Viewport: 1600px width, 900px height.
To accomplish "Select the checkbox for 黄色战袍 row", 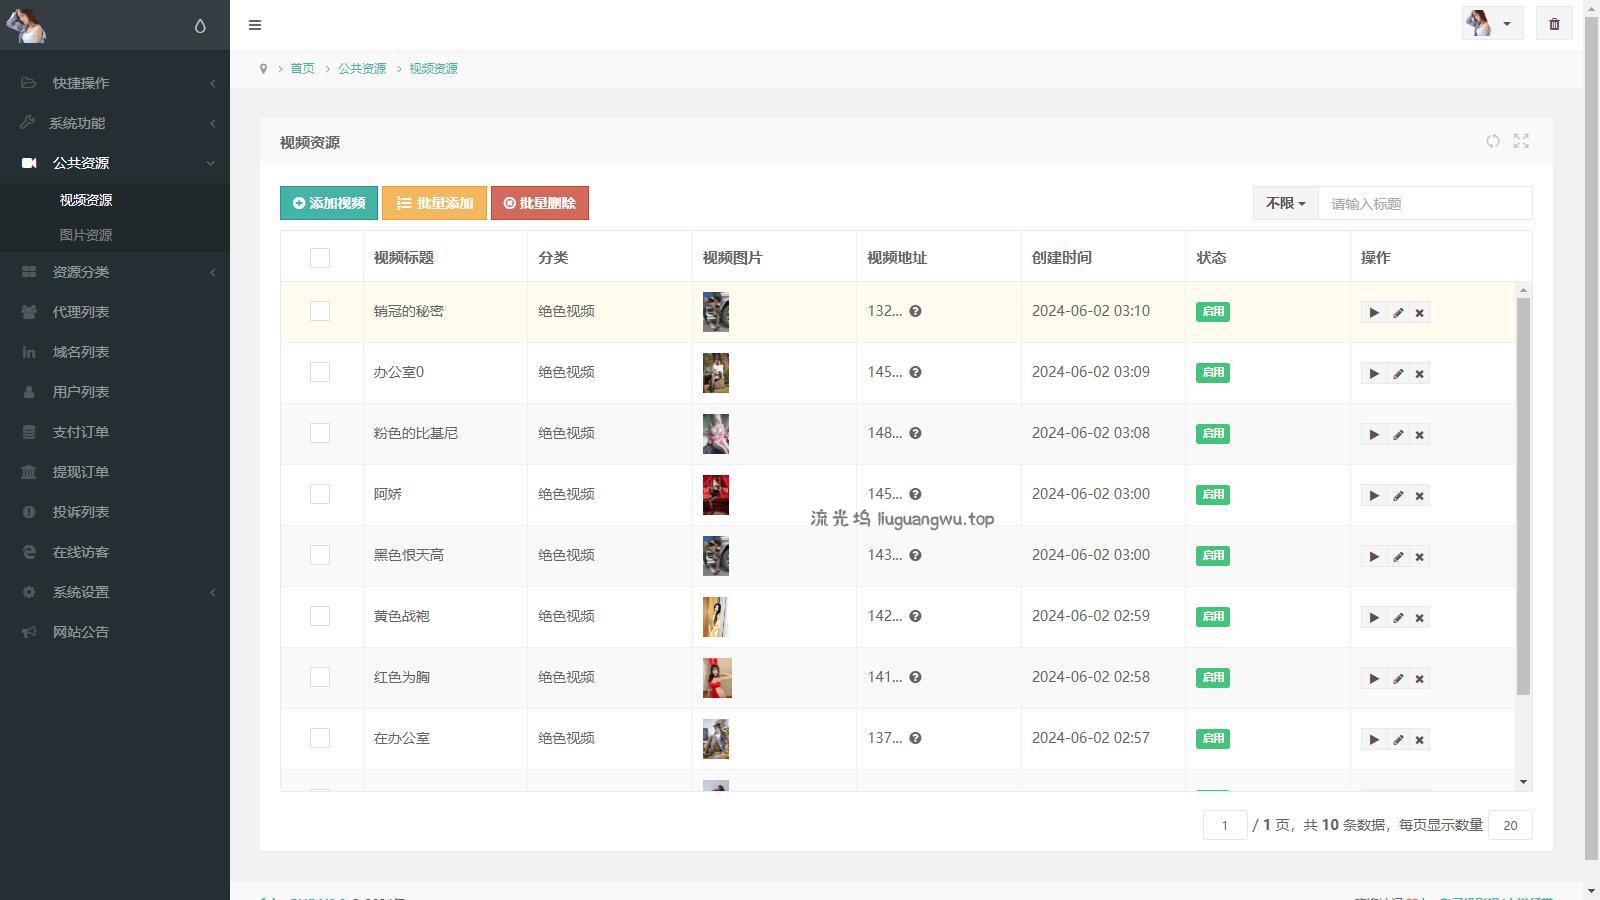I will click(x=320, y=616).
